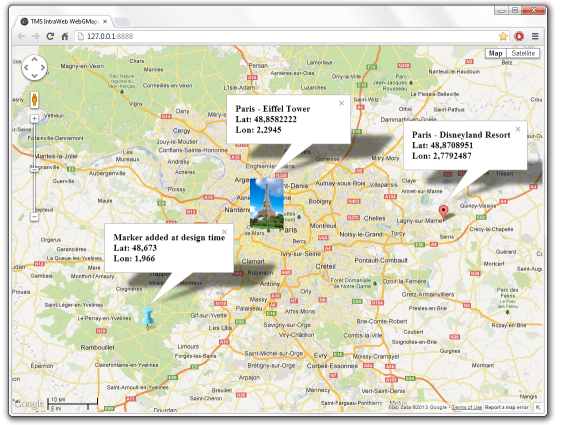
Task: Select the TMS IntraWeb WebGMaps tab
Action: click(x=64, y=21)
